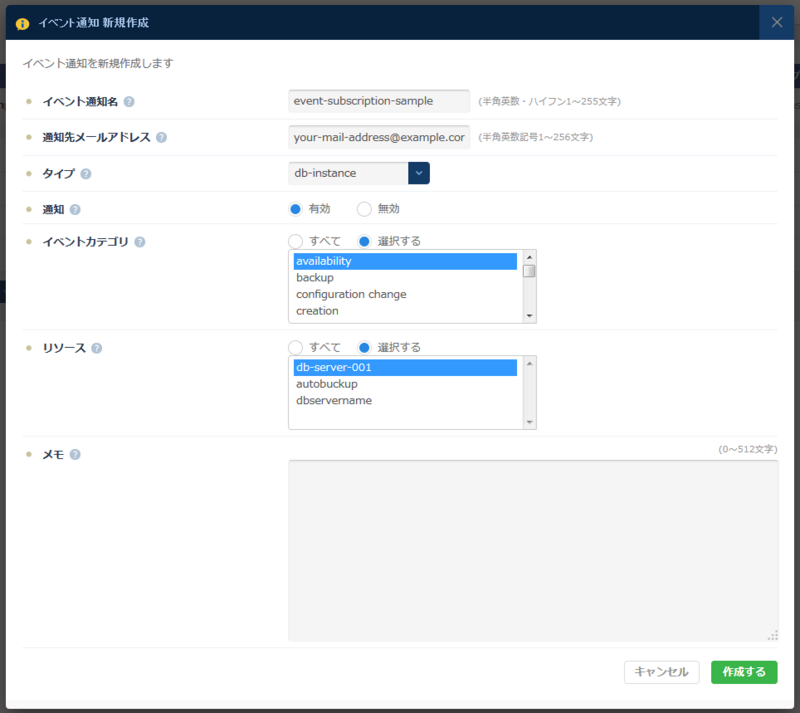This screenshot has width=800, height=713.
Task: Open the db-instance type dropdown
Action: (x=417, y=173)
